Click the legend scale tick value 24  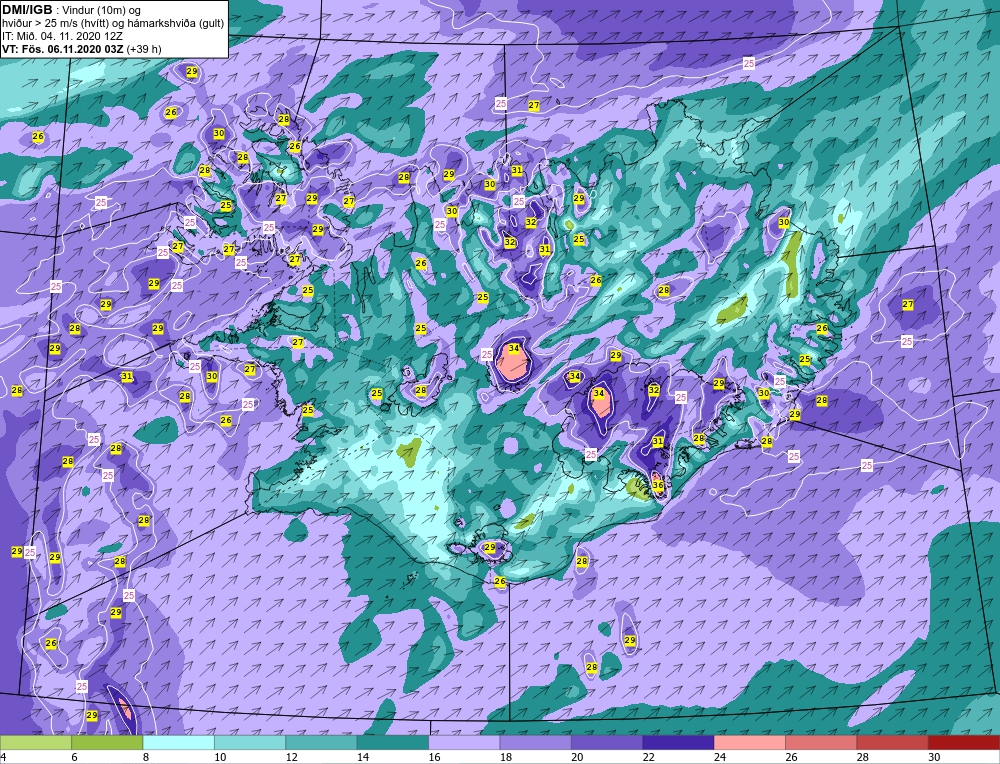pos(720,757)
